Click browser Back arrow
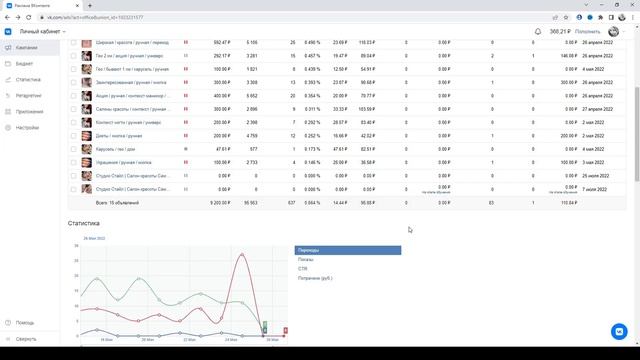The image size is (640, 360). [7, 18]
